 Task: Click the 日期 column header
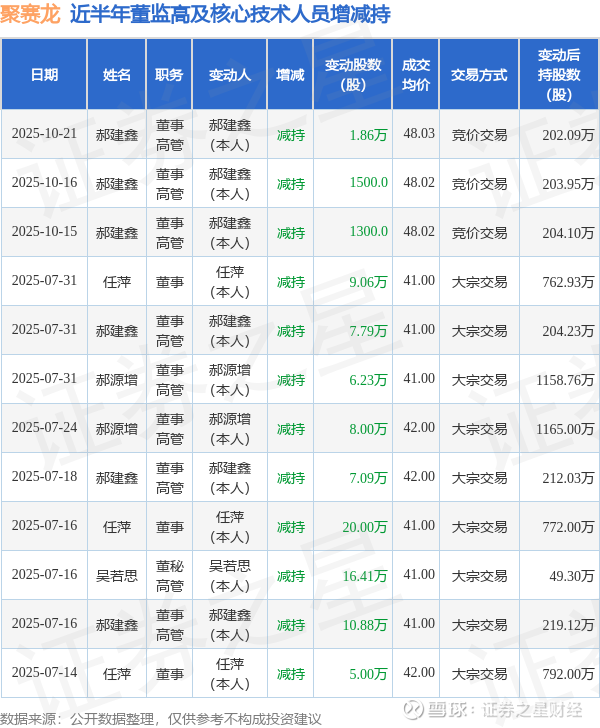(44, 74)
